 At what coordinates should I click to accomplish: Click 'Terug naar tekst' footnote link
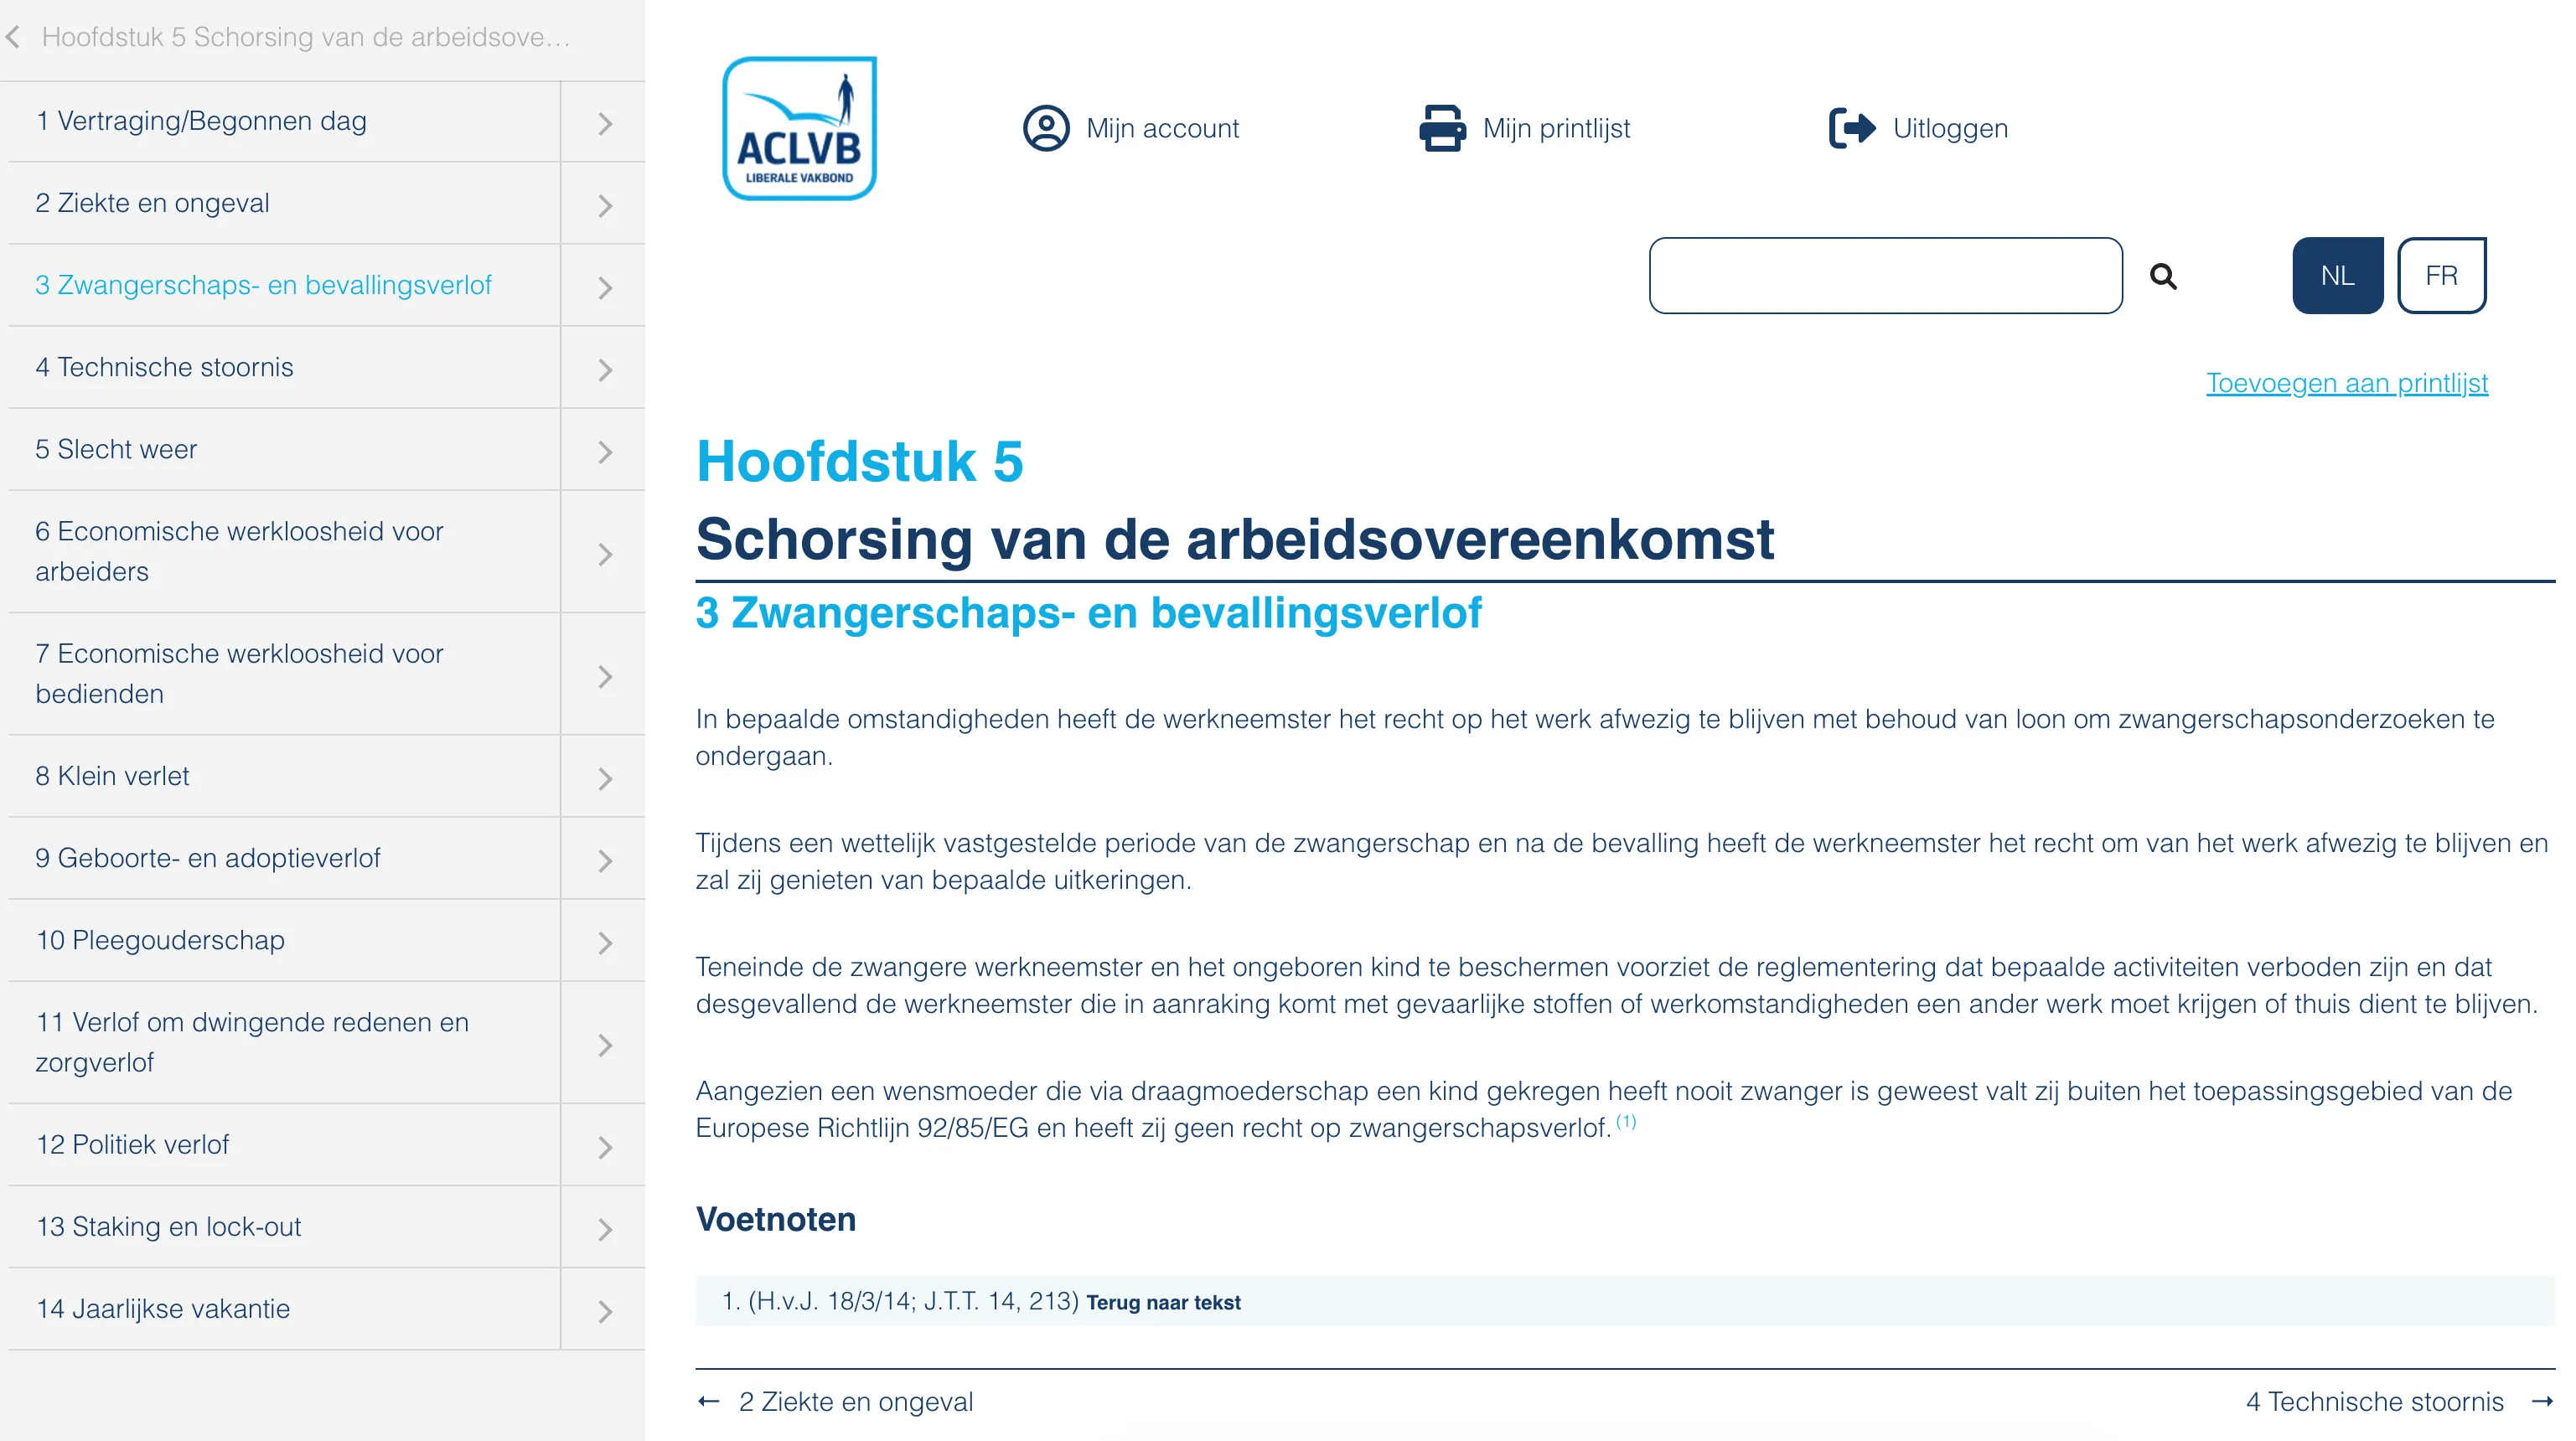tap(1163, 1302)
